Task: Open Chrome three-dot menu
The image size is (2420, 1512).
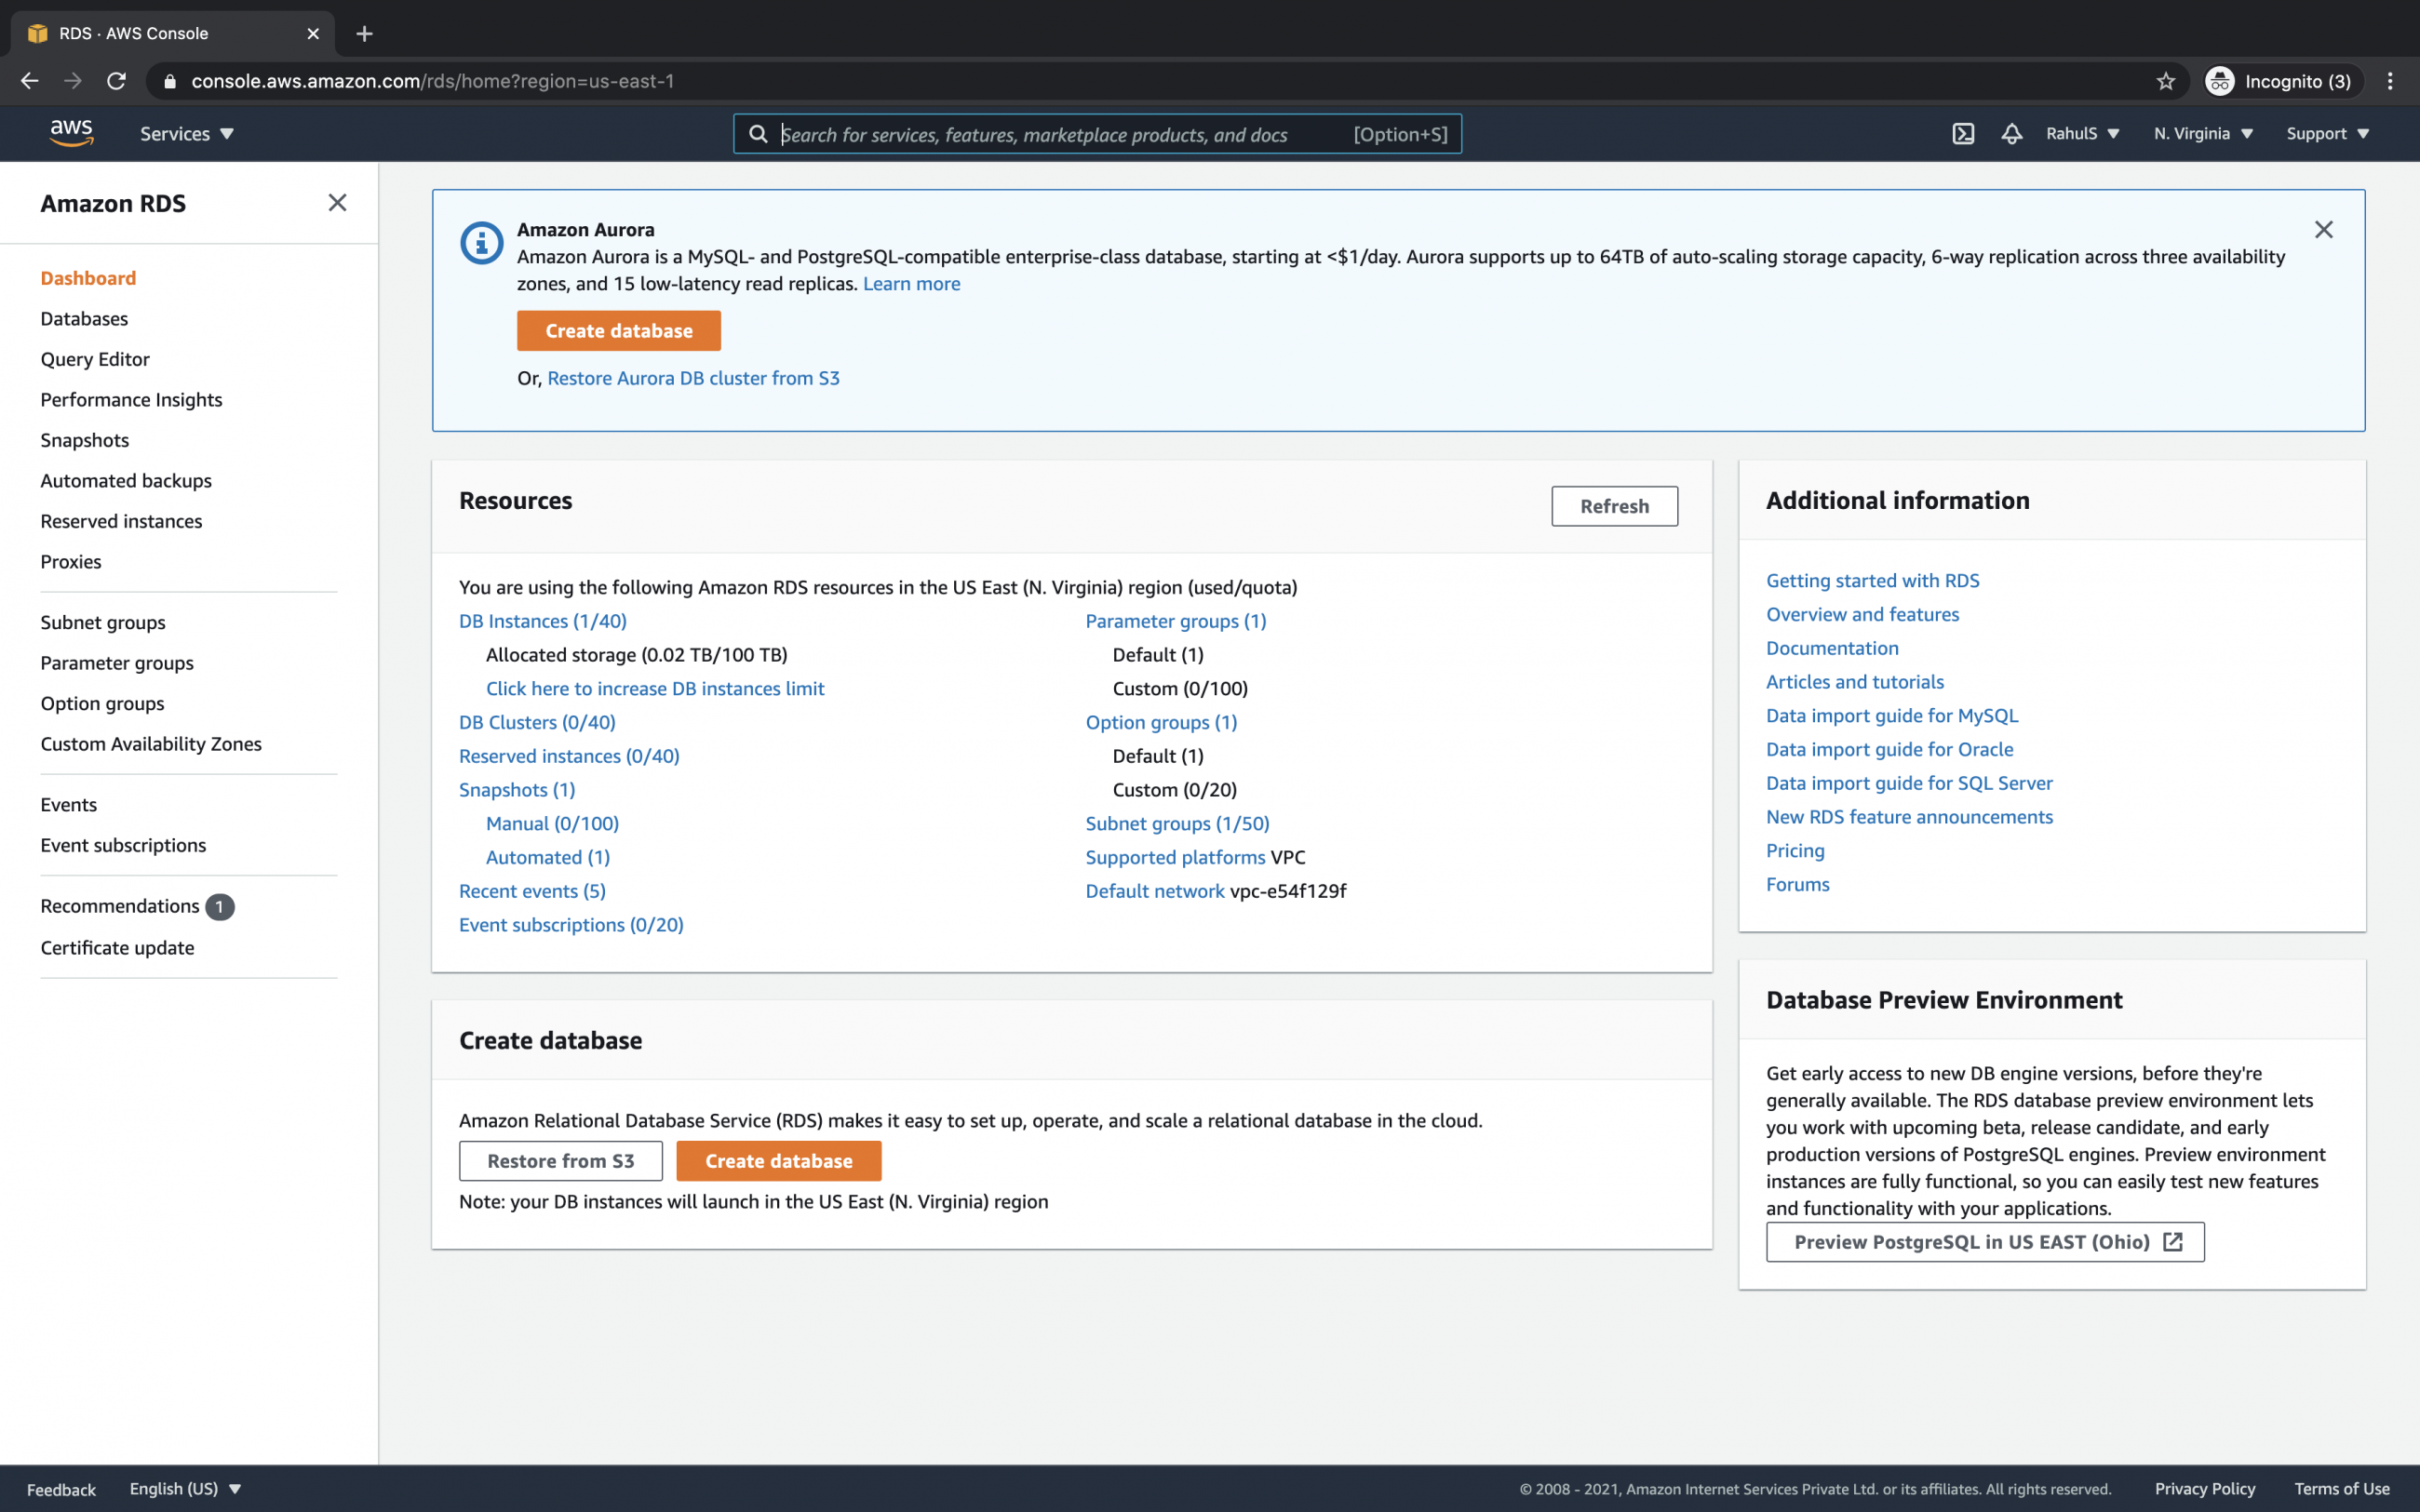Action: click(x=2390, y=82)
